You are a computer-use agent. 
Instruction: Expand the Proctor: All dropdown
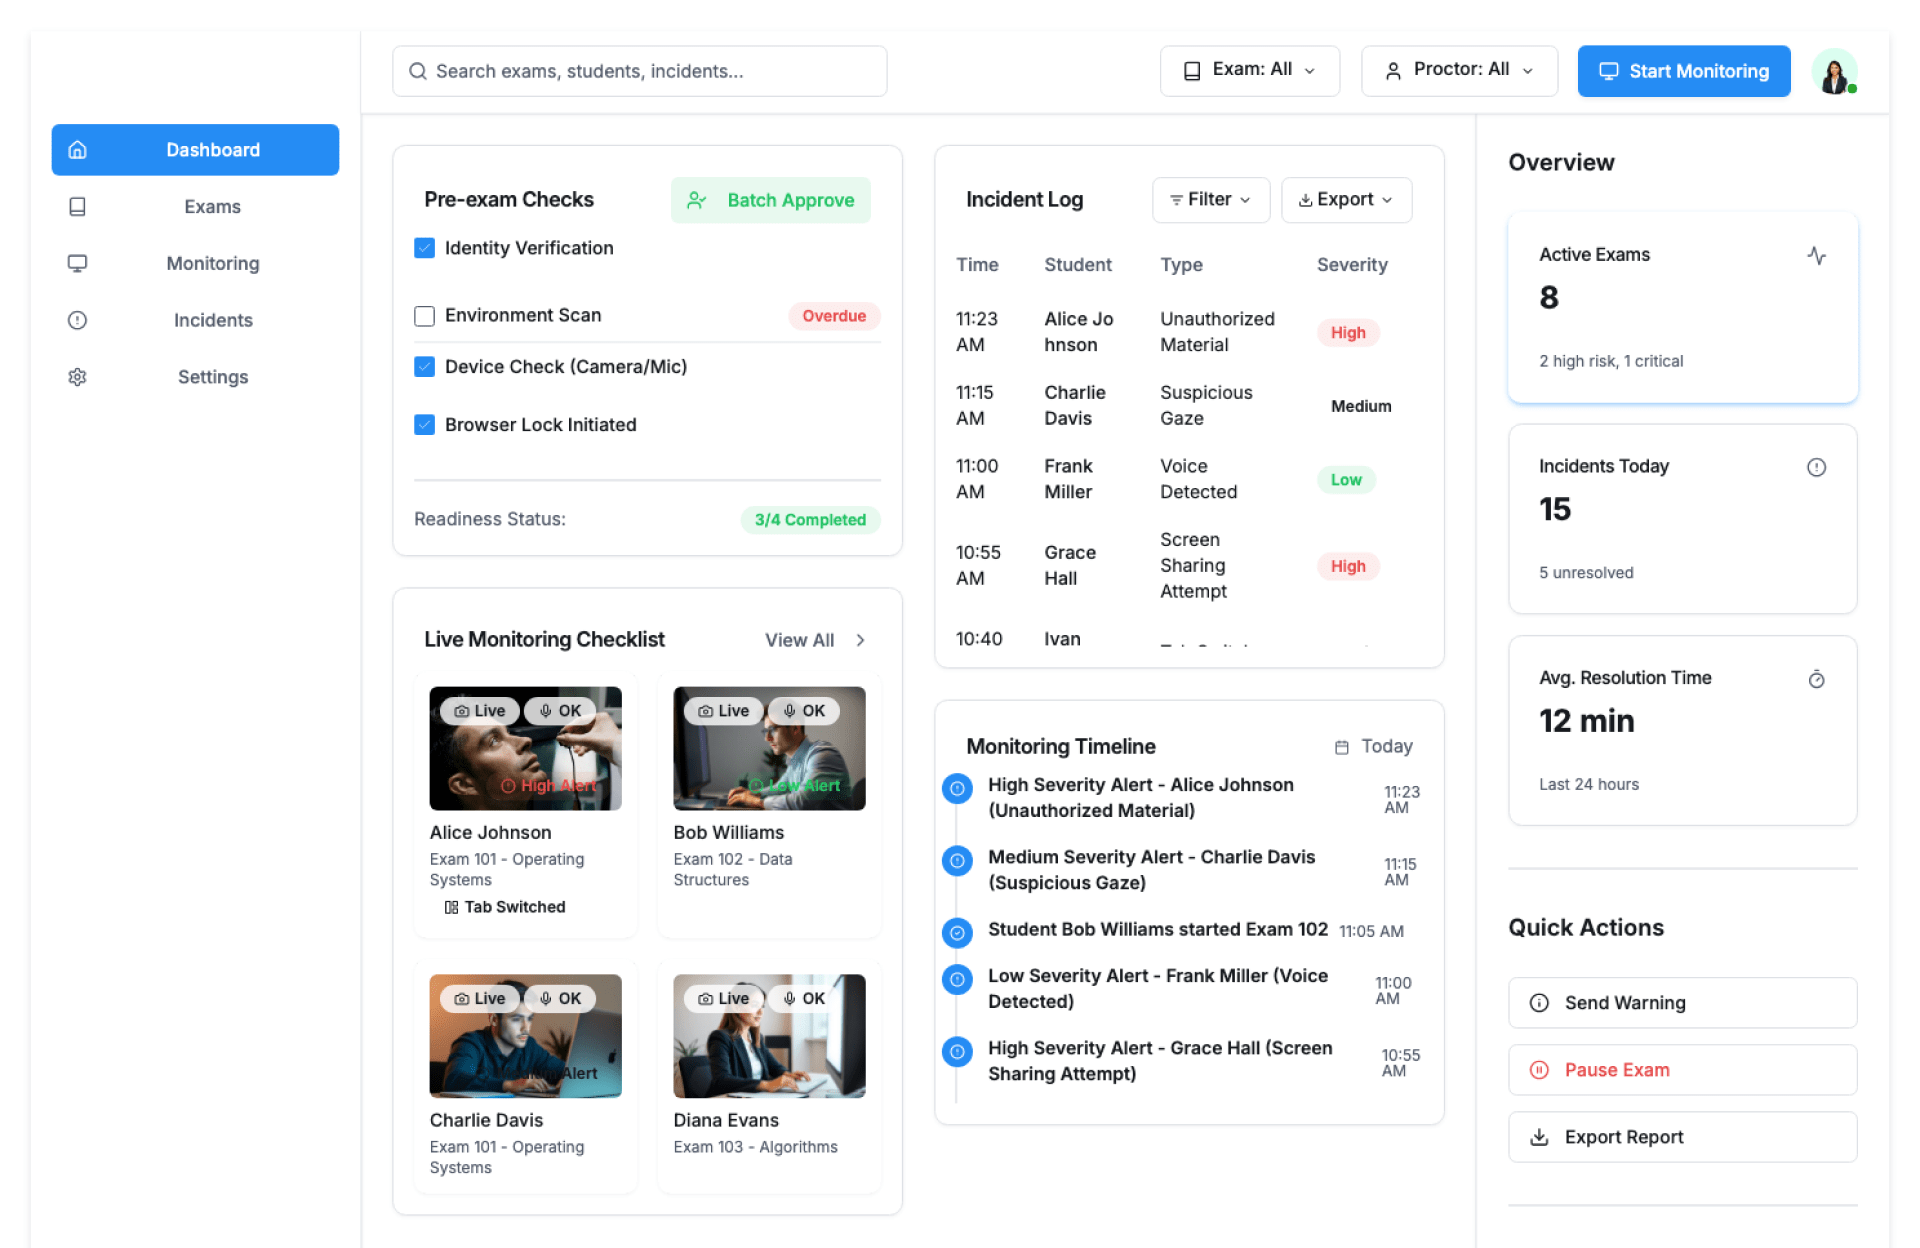[1459, 70]
